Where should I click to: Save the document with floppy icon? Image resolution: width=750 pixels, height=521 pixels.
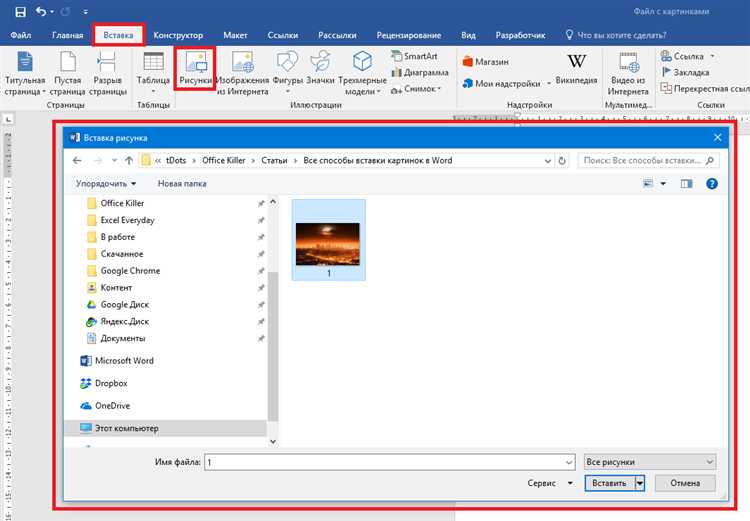tap(21, 11)
